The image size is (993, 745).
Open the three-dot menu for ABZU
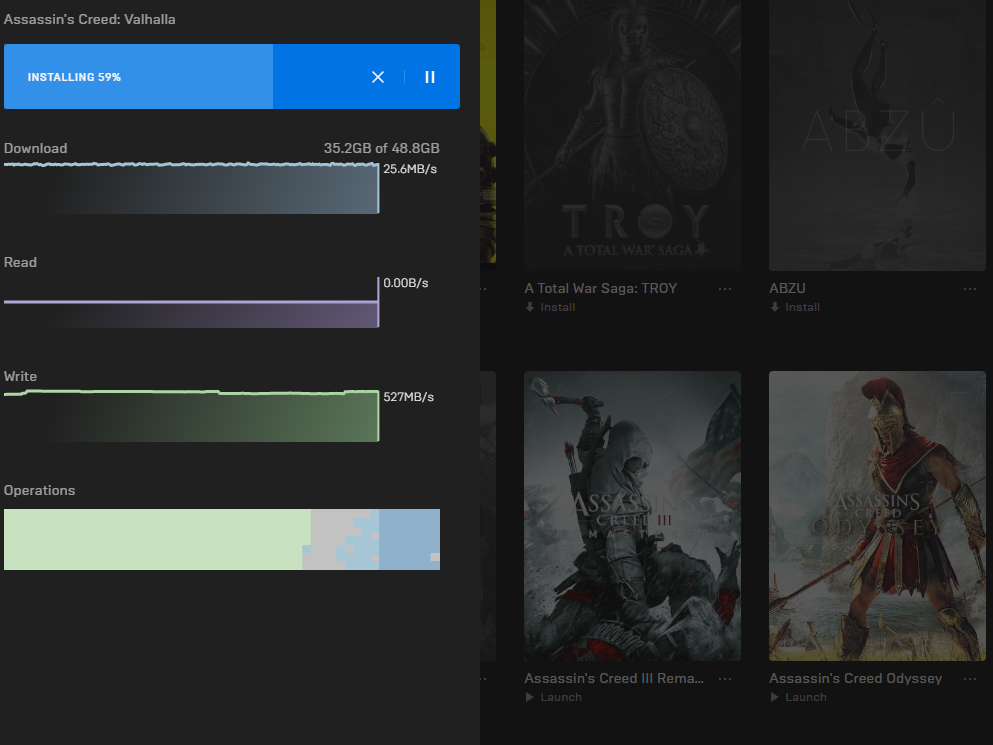pos(969,289)
